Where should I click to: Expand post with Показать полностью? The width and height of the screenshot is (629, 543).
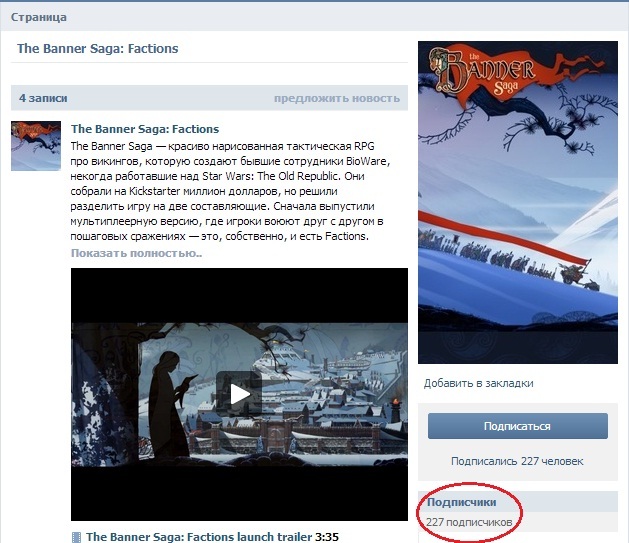coord(136,253)
